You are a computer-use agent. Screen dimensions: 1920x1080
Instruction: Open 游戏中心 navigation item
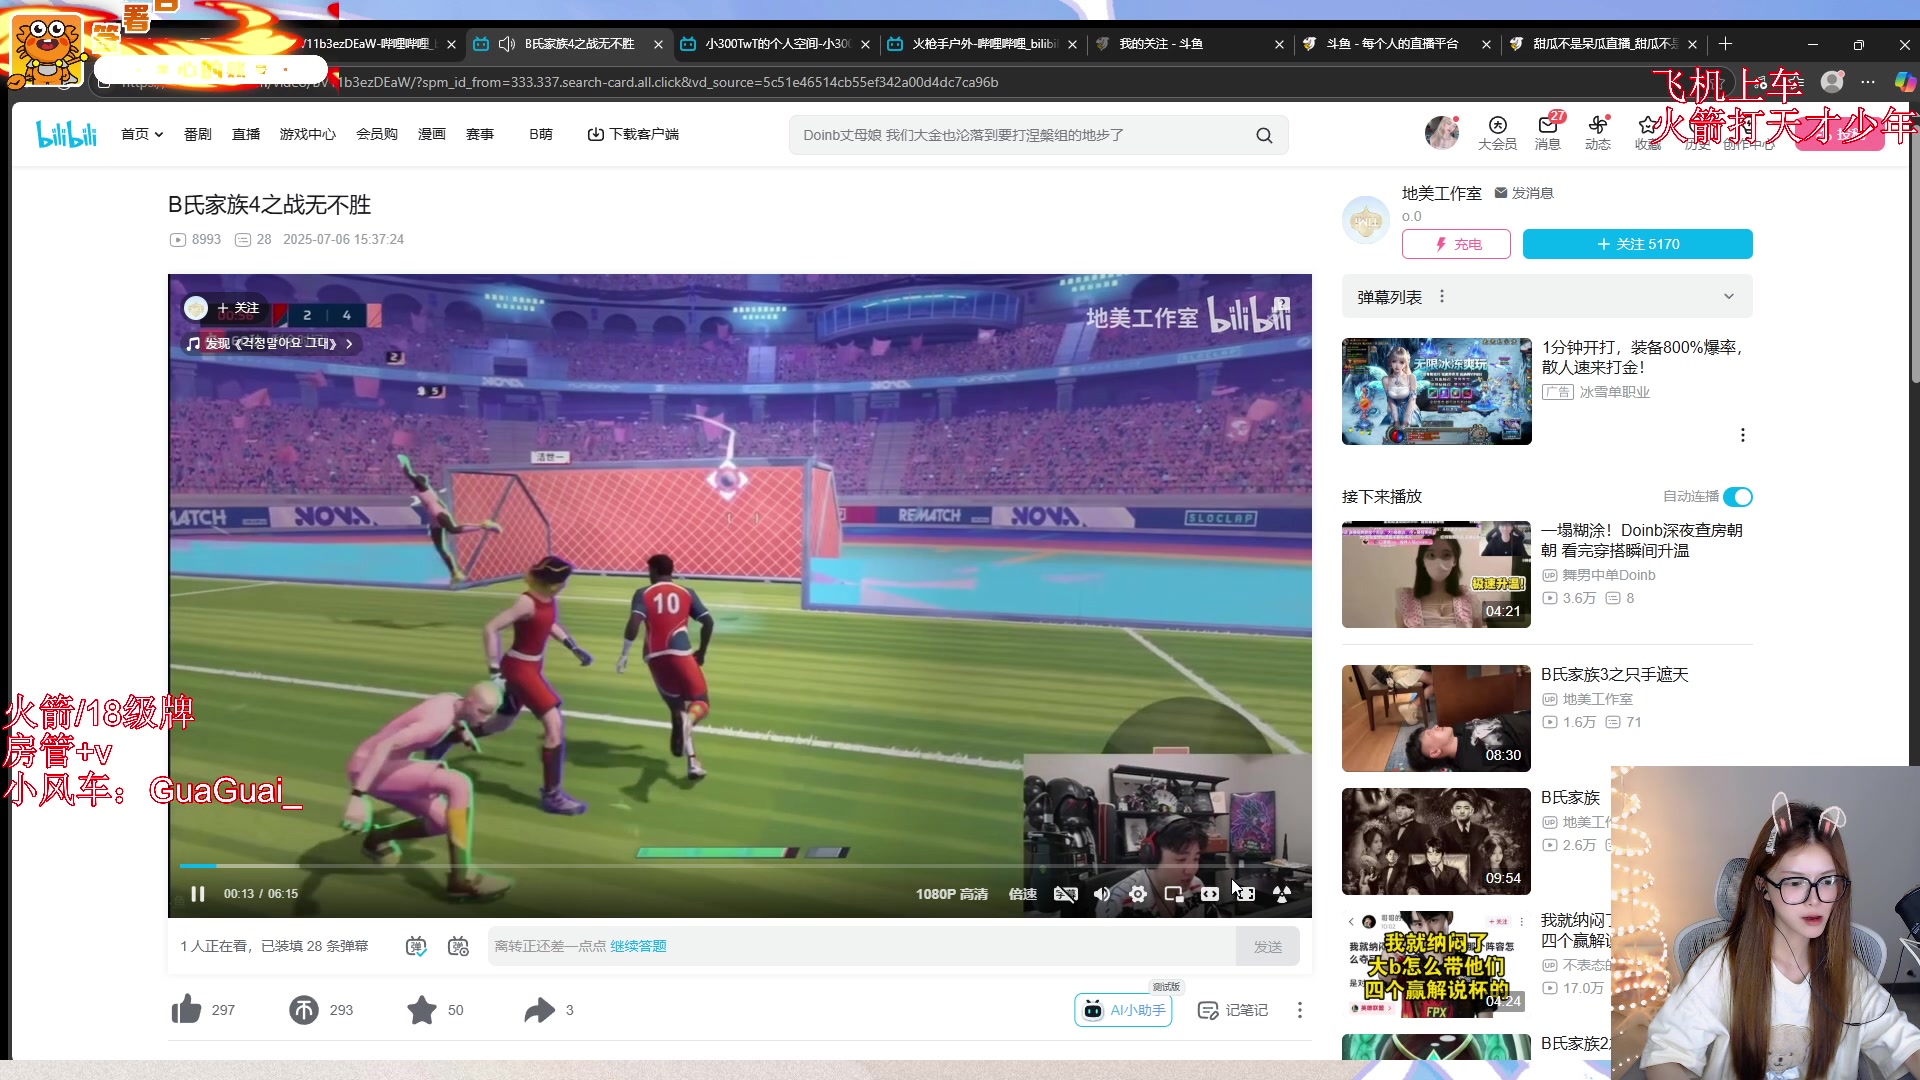coord(308,134)
